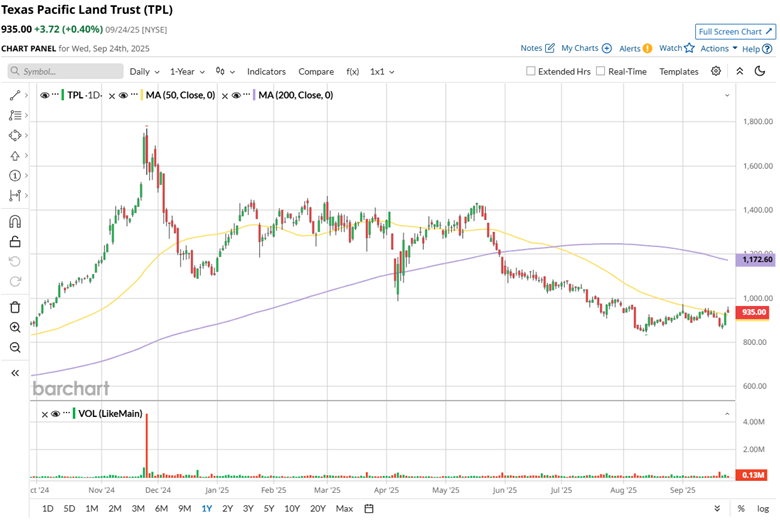Pick the up arrow annotation tool
The height and width of the screenshot is (521, 780).
click(x=14, y=156)
